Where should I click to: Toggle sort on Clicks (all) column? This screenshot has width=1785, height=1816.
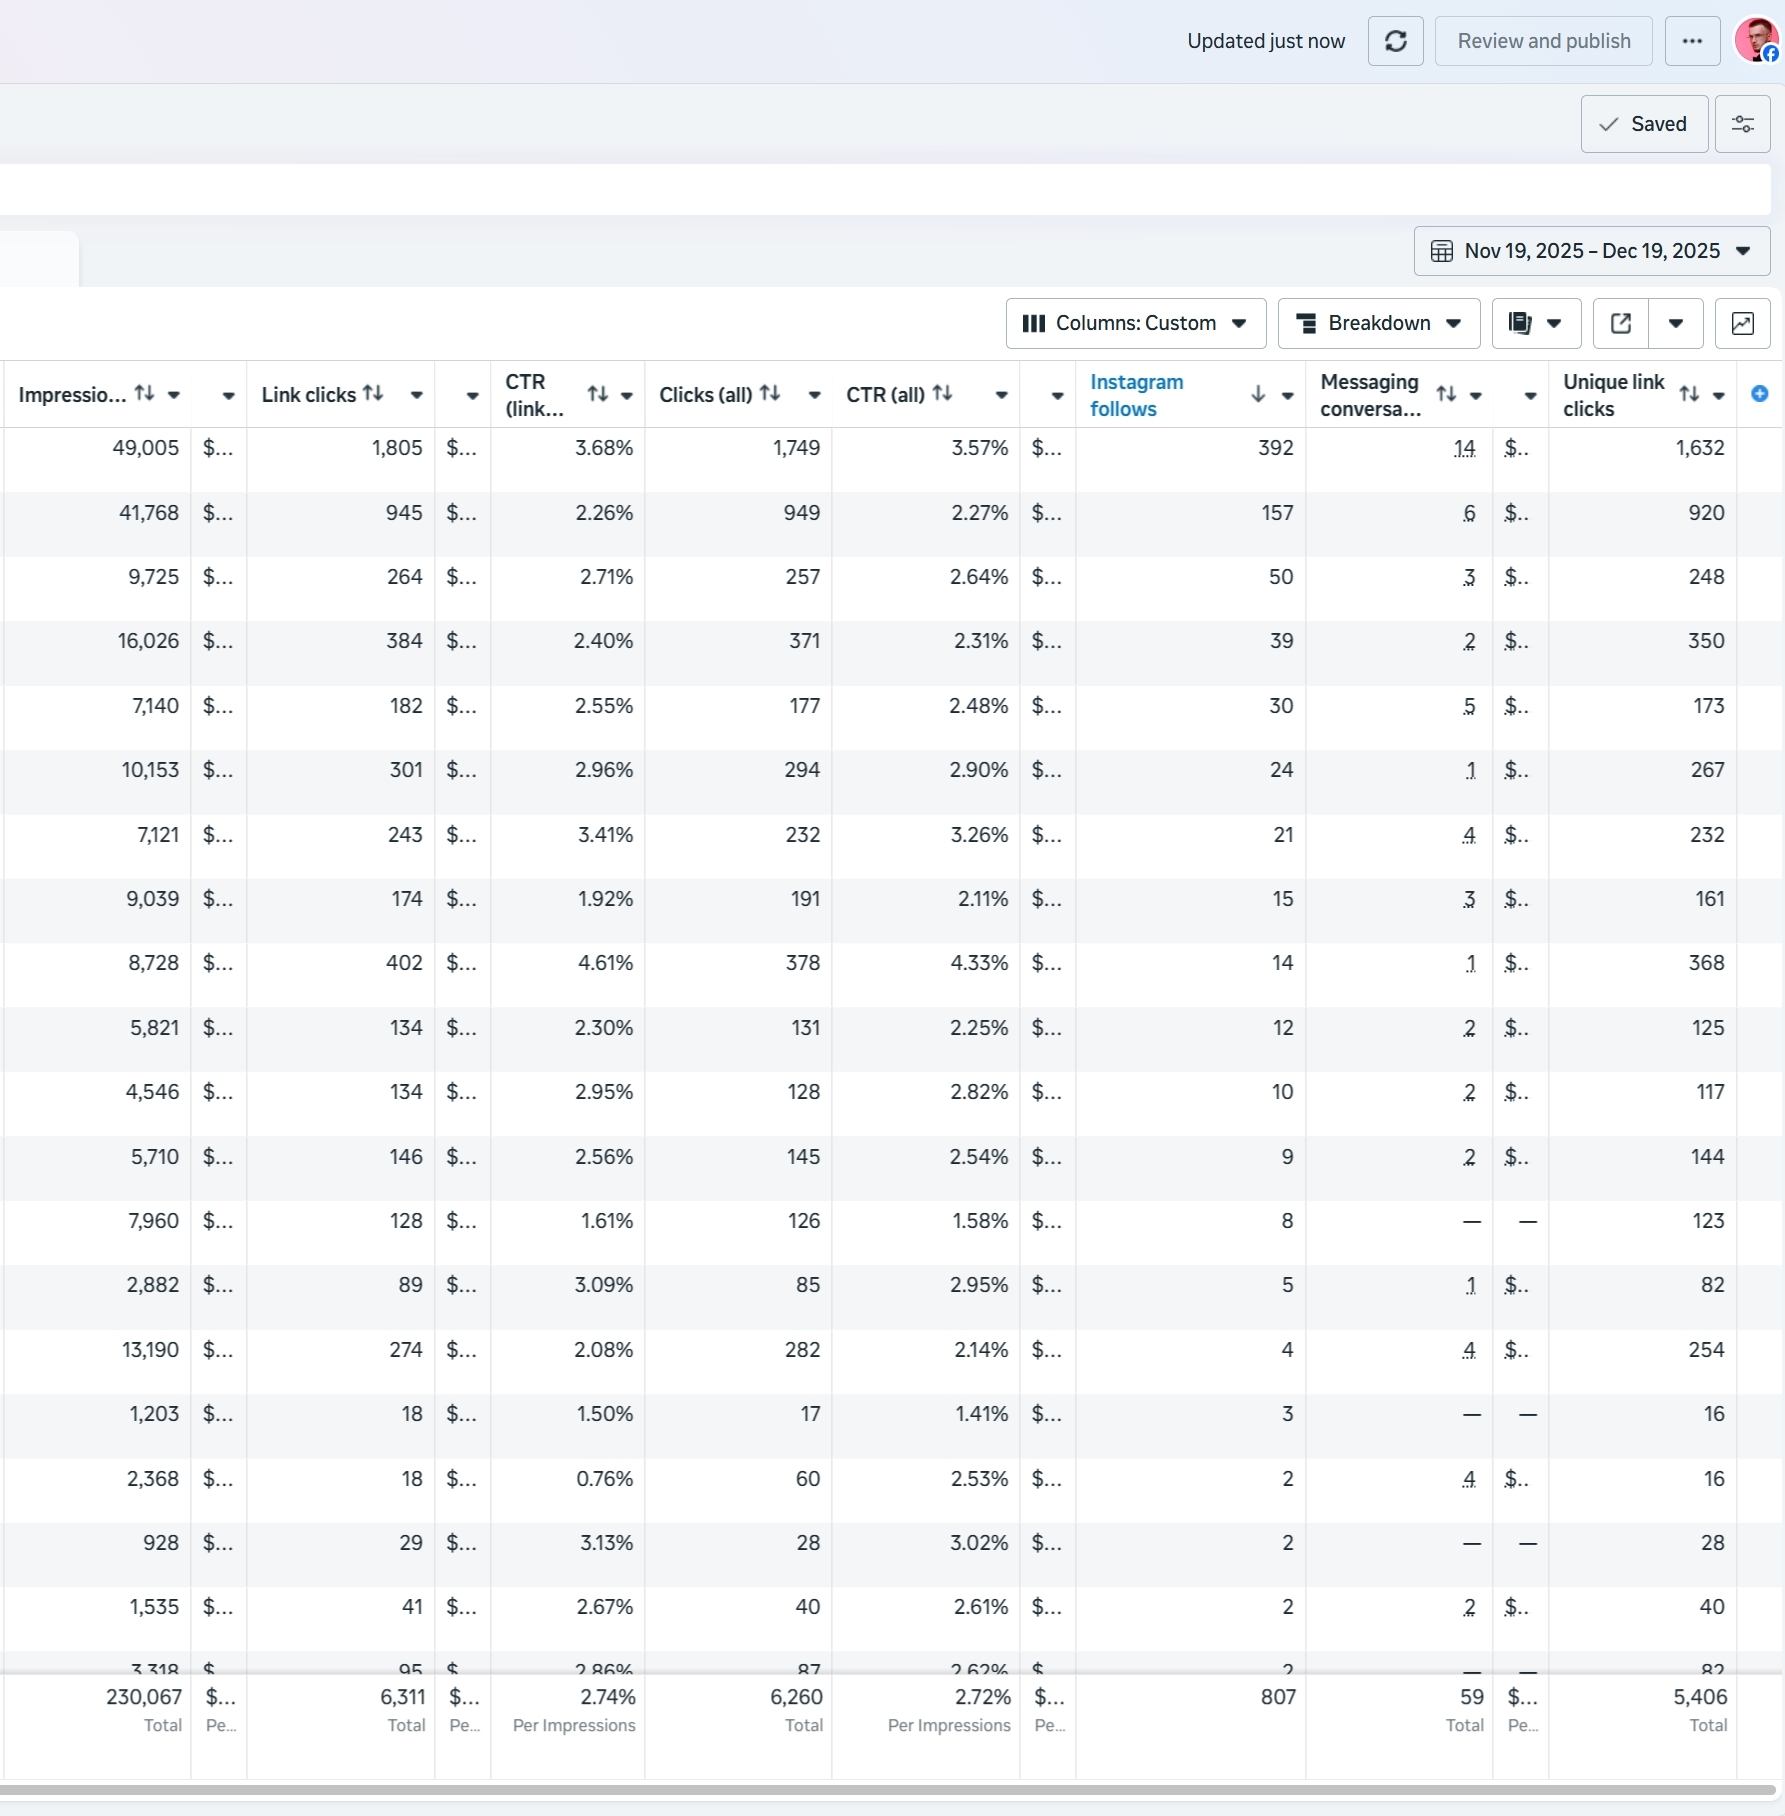pyautogui.click(x=769, y=394)
